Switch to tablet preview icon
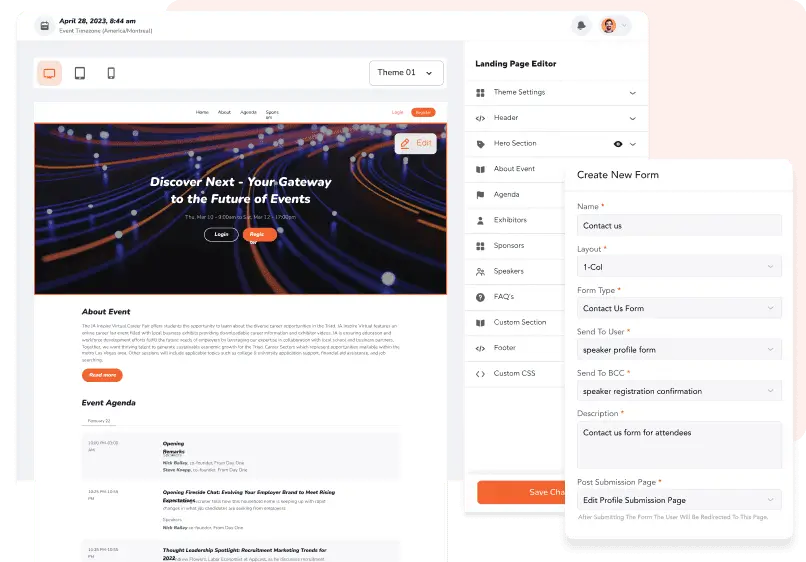The width and height of the screenshot is (806, 562). point(80,73)
